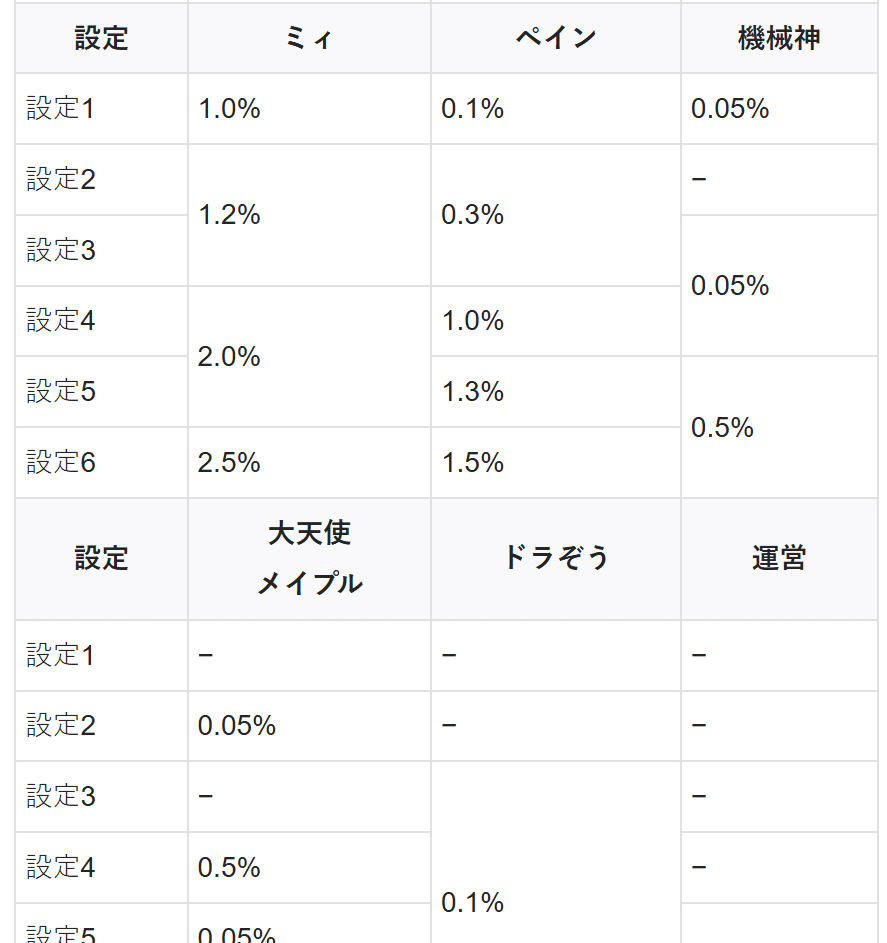The image size is (887, 943).
Task: Click the ミィ column header
Action: pos(309,39)
